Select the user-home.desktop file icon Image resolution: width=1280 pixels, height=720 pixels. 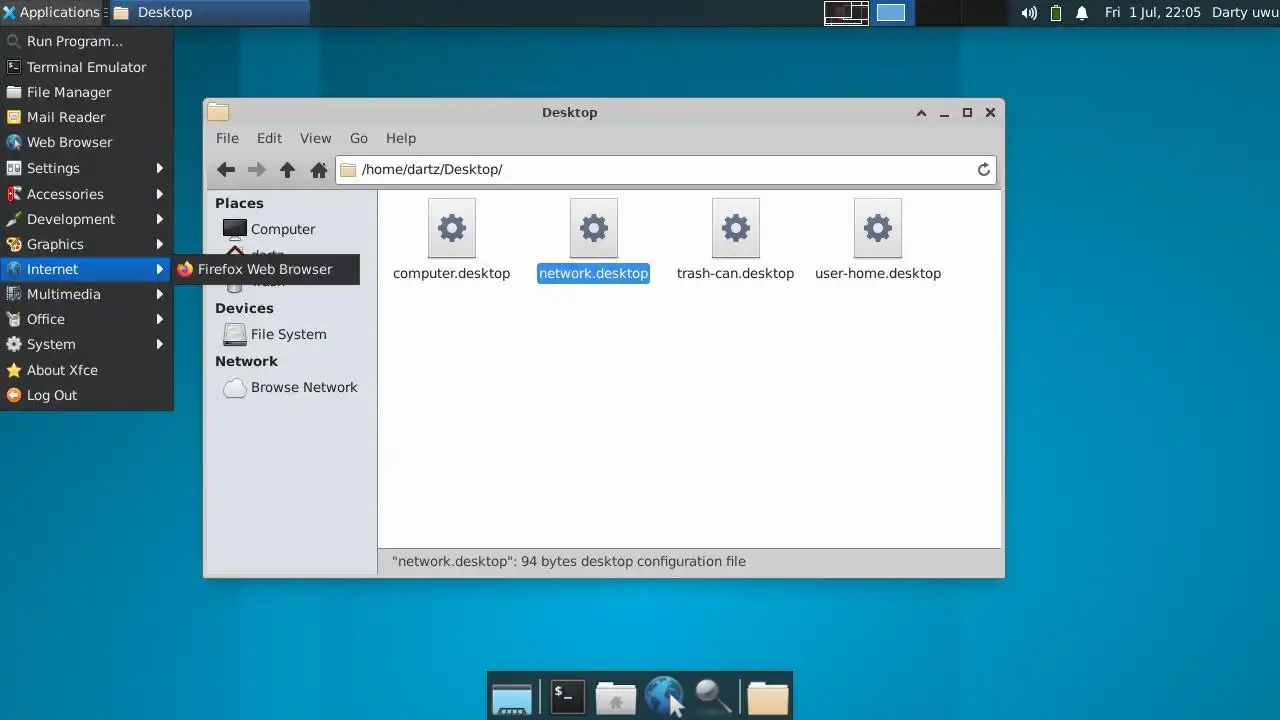pos(878,228)
